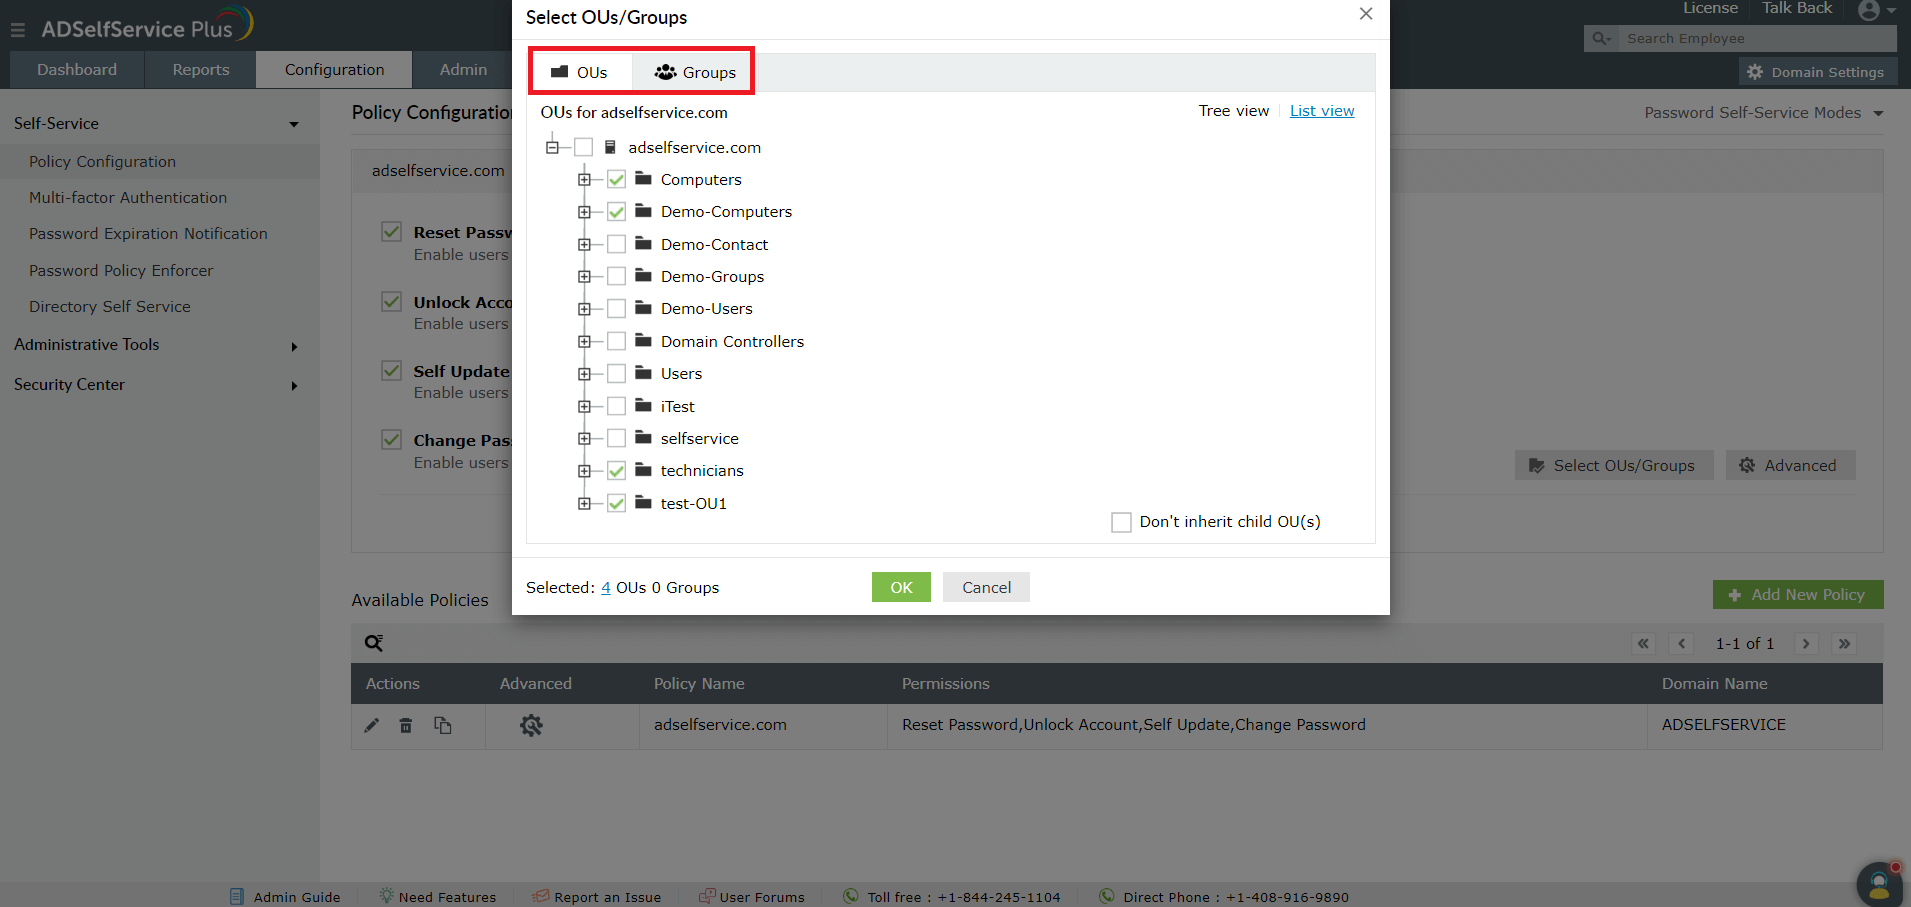Go to previous page of policies
This screenshot has height=907, width=1911.
(x=1682, y=644)
